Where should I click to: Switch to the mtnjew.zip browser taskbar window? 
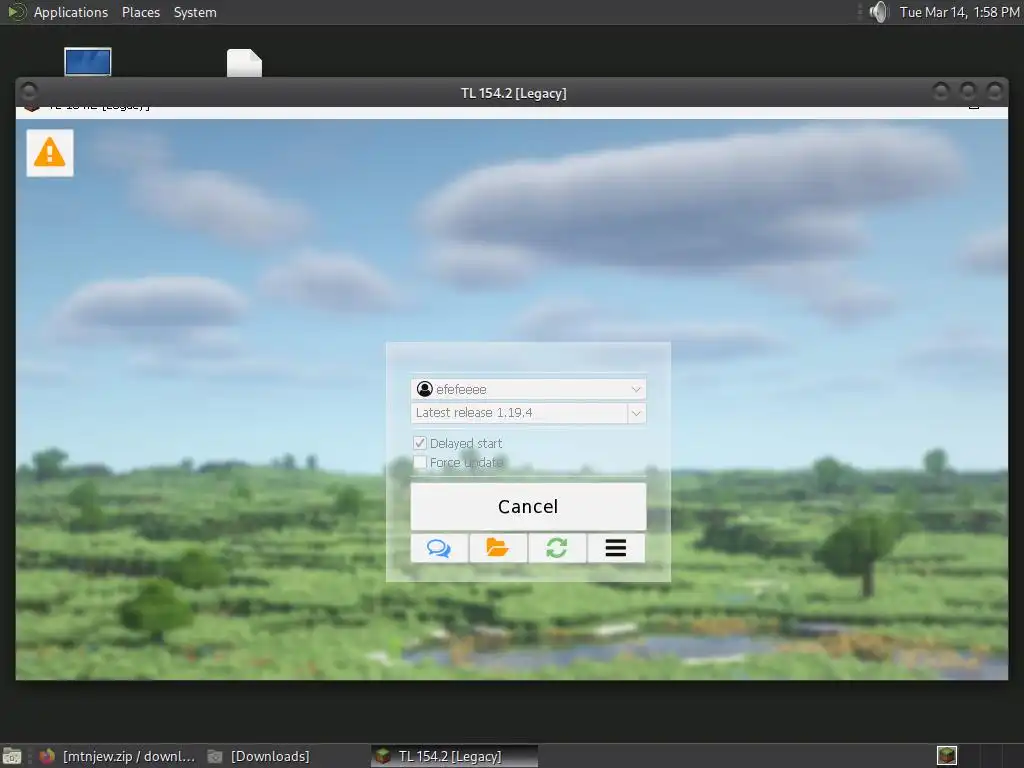[118, 756]
